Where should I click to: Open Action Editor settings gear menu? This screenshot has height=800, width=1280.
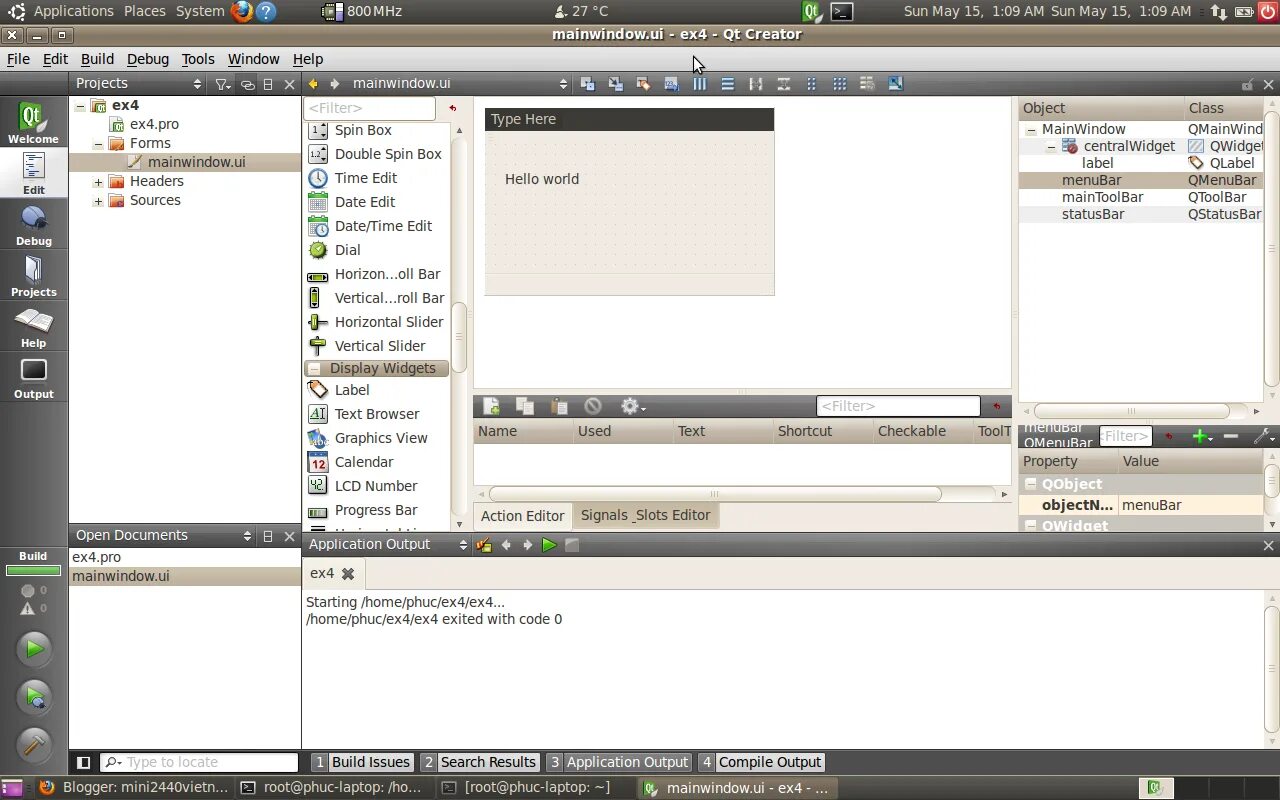pos(632,406)
